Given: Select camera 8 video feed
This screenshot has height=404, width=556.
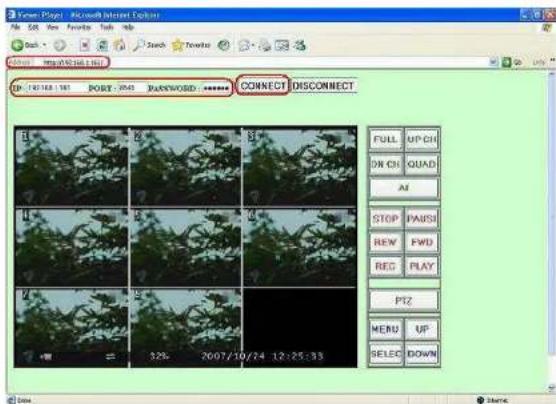Looking at the screenshot, I should (x=186, y=327).
